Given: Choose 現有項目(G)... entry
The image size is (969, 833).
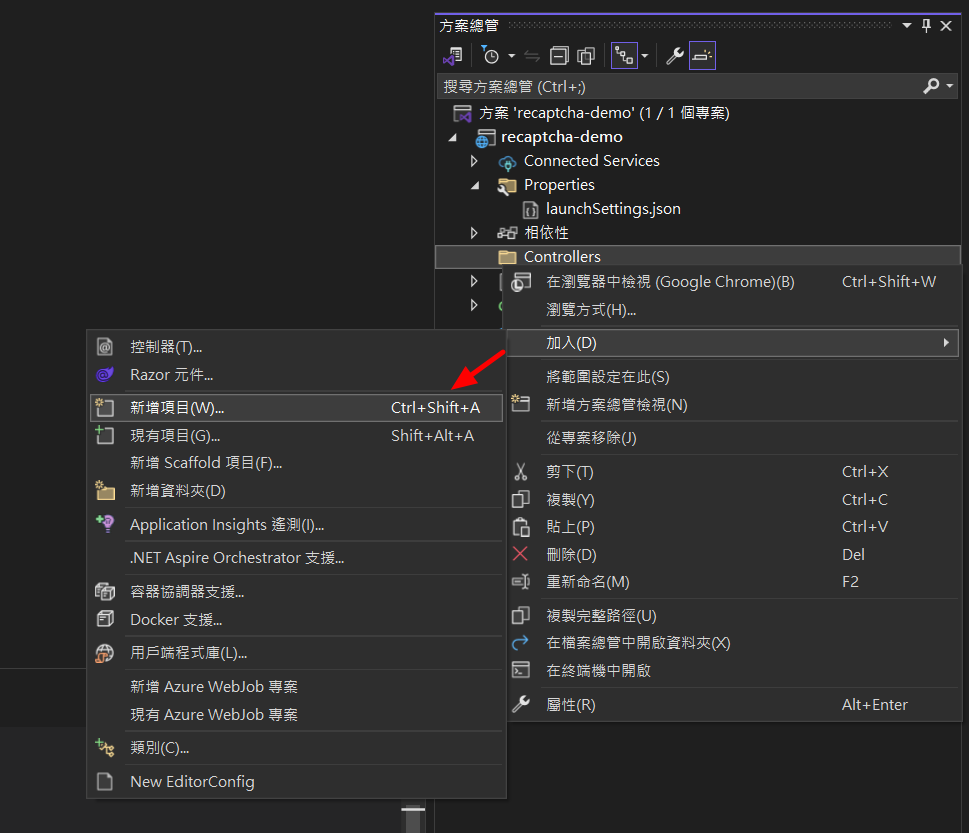Looking at the screenshot, I should click(x=295, y=436).
